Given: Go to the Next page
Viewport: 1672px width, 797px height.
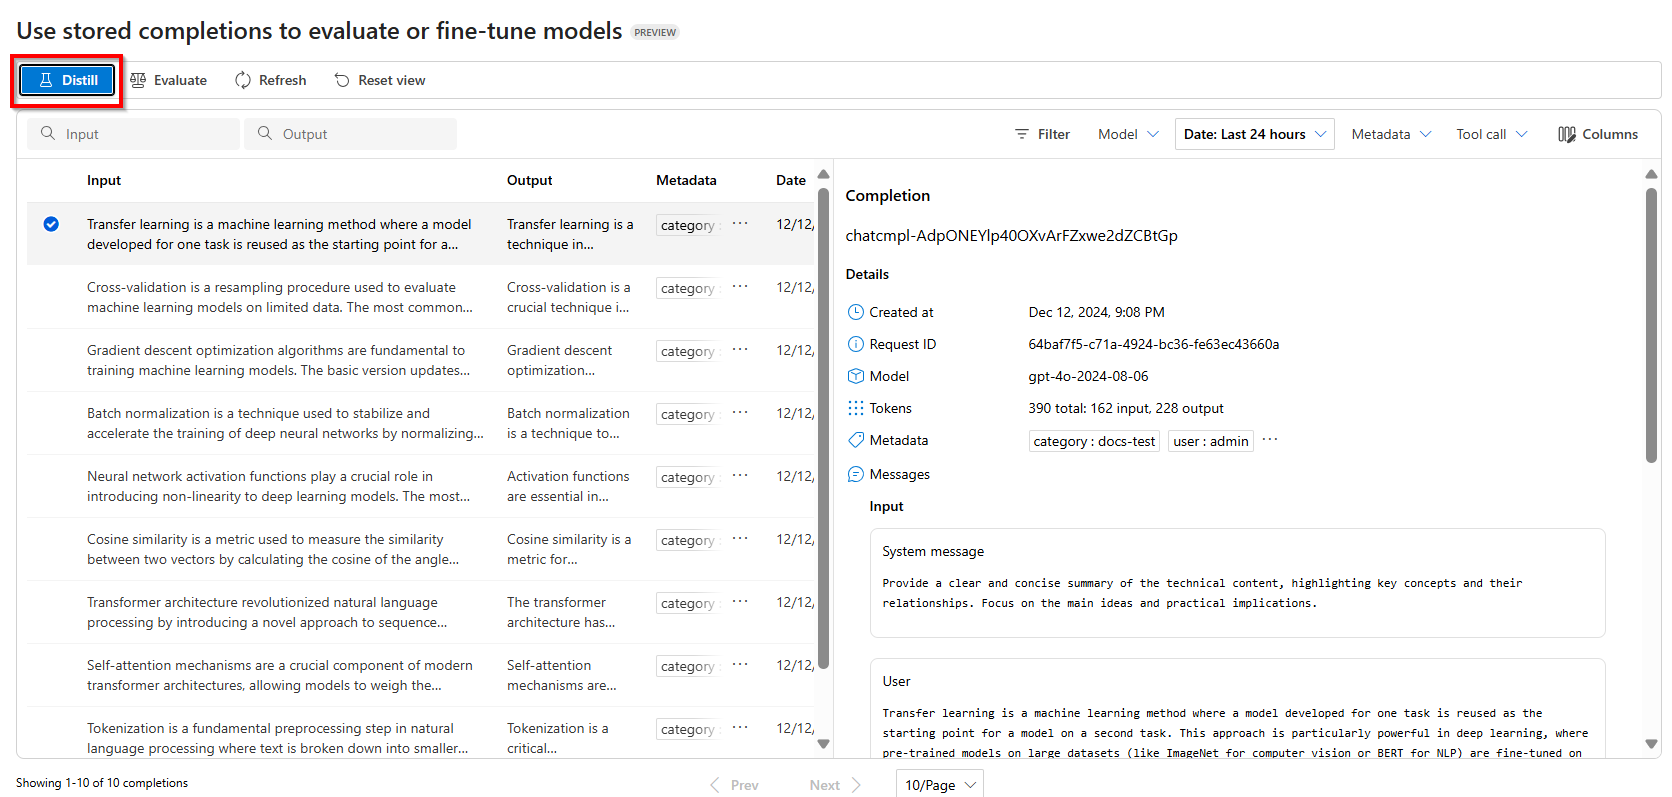Looking at the screenshot, I should [x=834, y=785].
